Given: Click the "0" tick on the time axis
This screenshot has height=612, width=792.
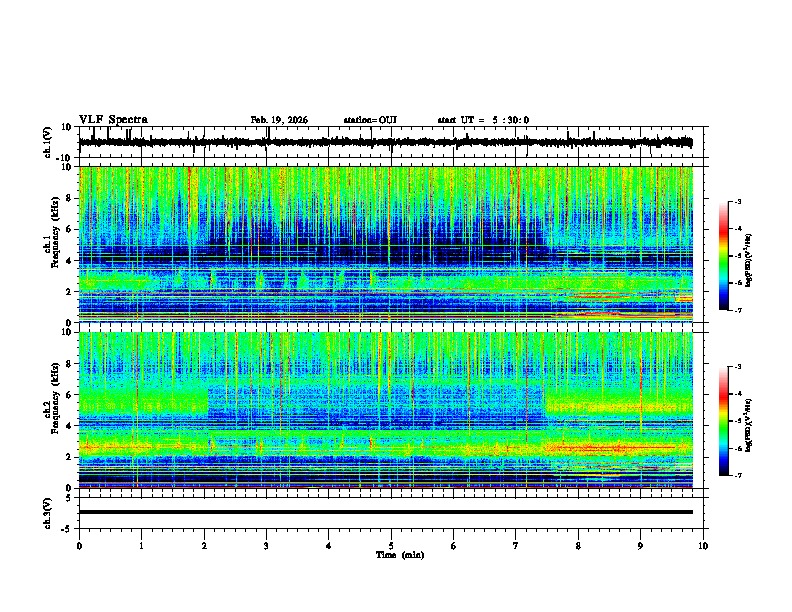Looking at the screenshot, I should pyautogui.click(x=79, y=546).
